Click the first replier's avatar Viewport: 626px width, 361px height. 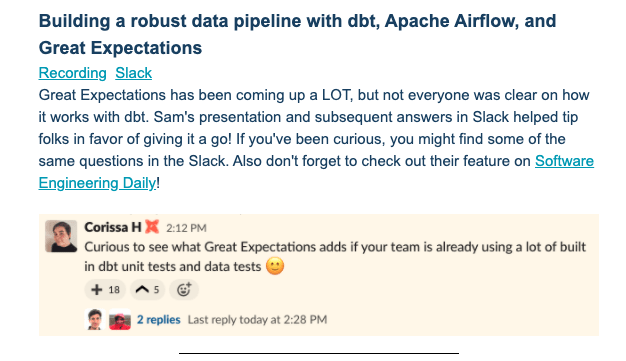95,319
